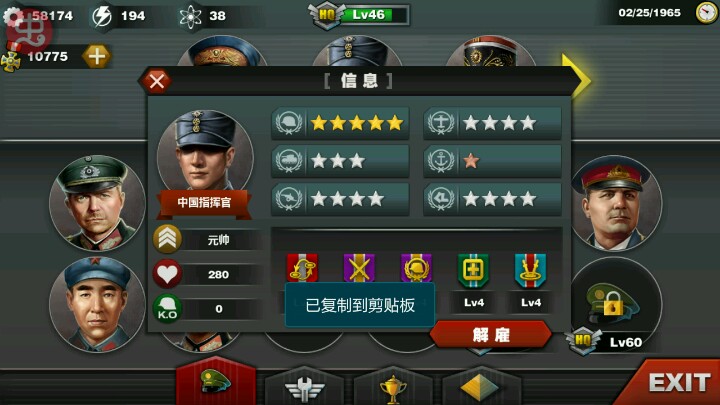Open the wrench upgrade tab
Viewport: 720px width, 405px height.
click(304, 387)
